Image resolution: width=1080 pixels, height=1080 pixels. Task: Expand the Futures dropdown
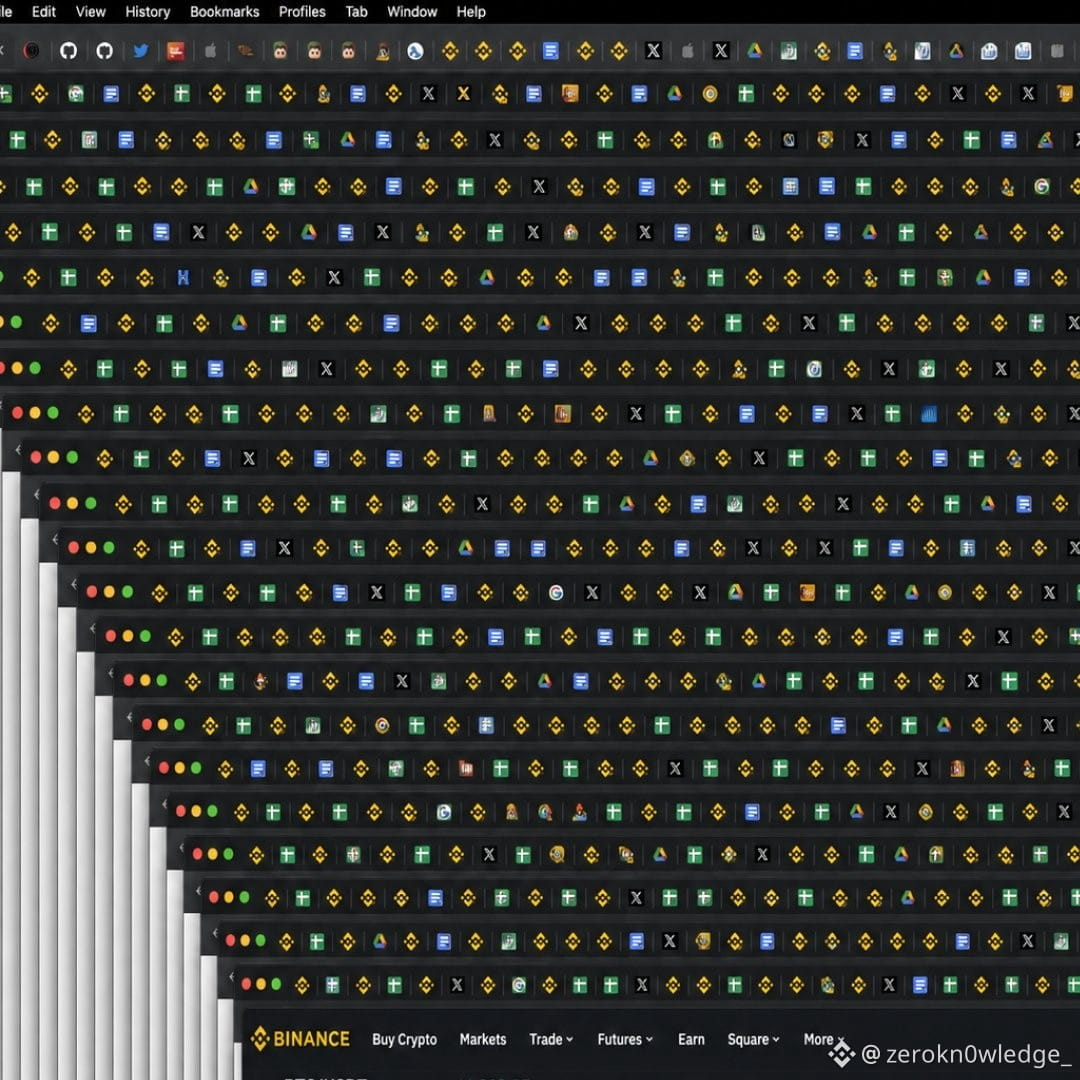[625, 1039]
